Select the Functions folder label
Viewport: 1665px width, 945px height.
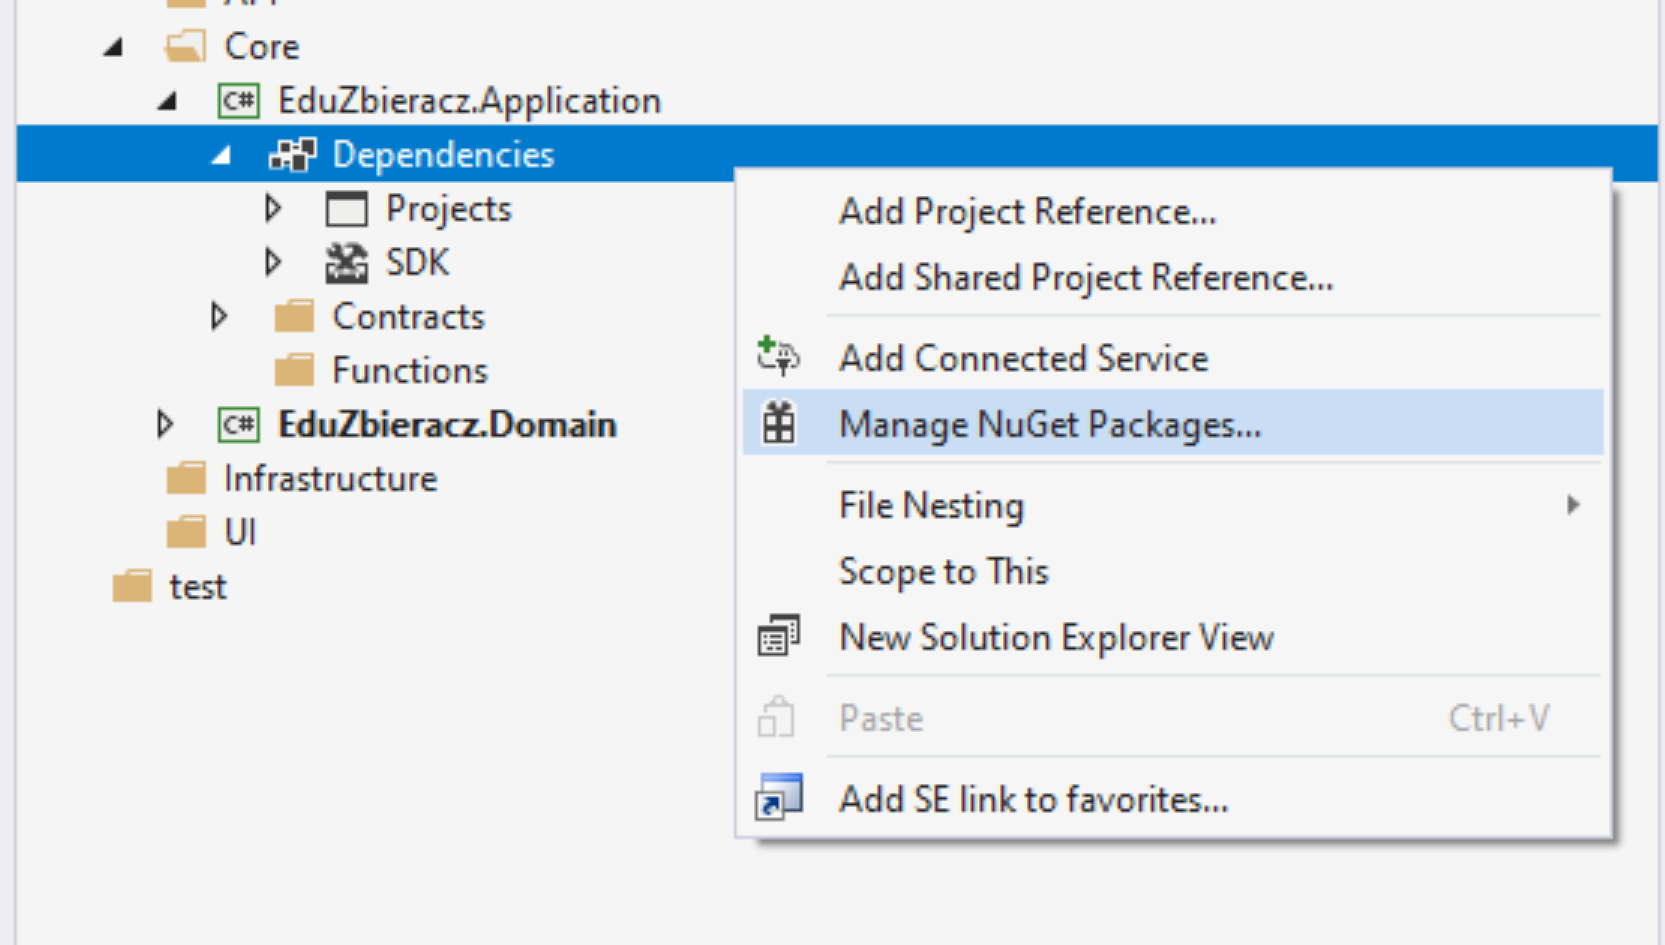410,371
